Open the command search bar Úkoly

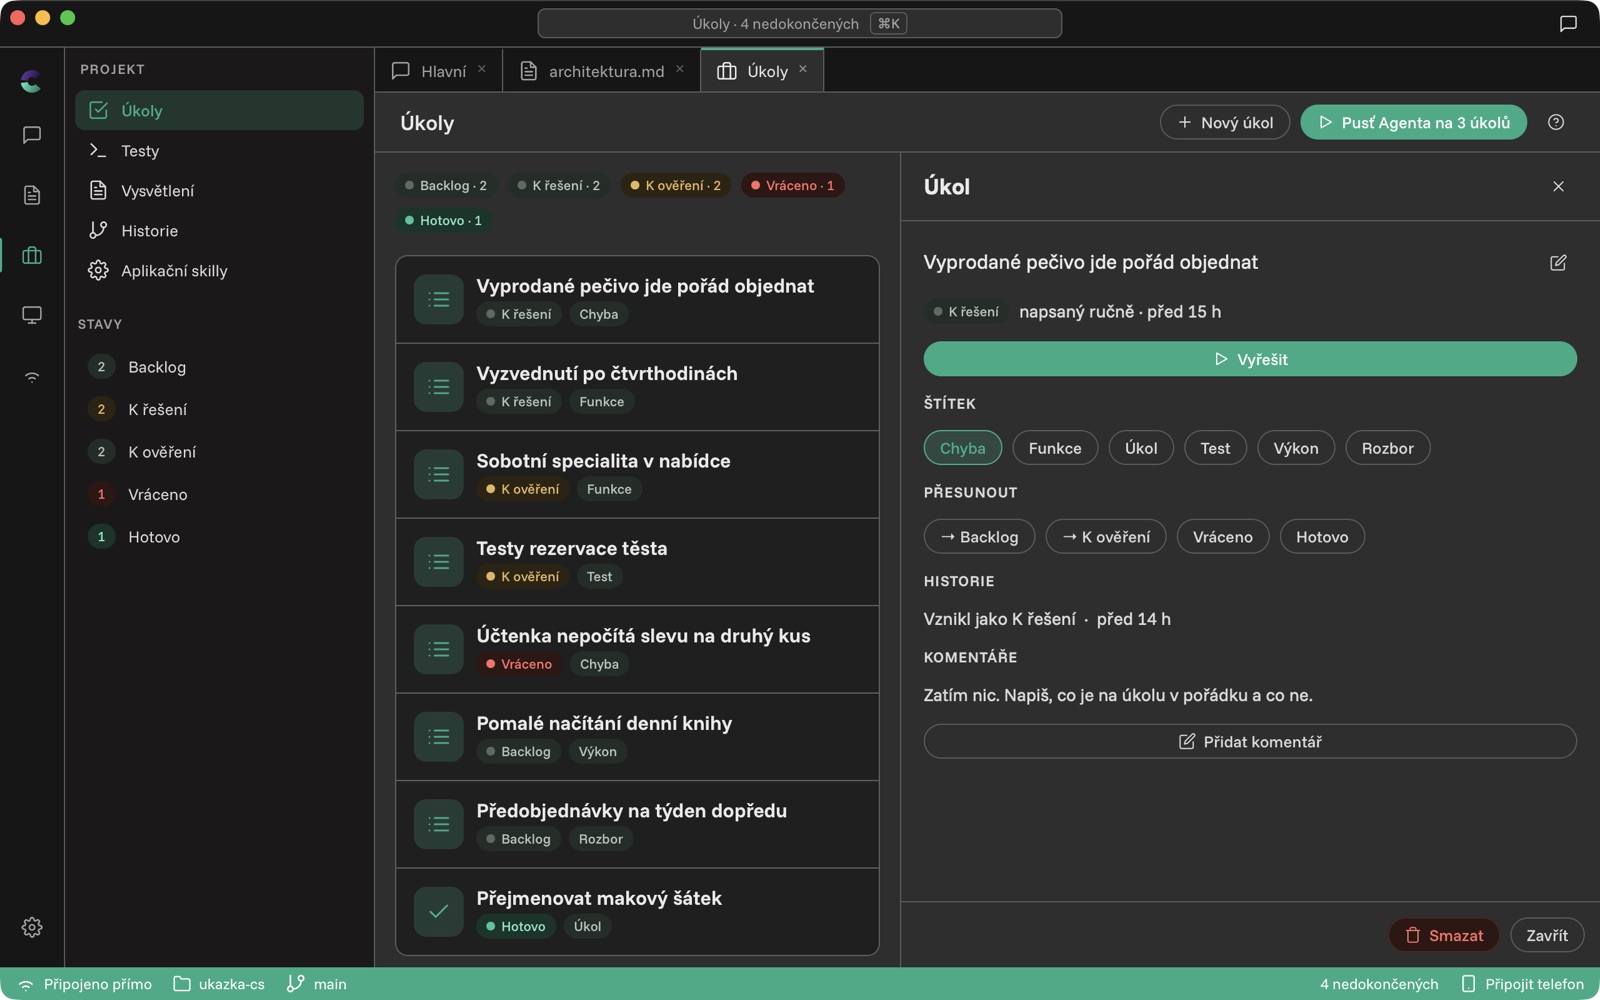pos(799,23)
